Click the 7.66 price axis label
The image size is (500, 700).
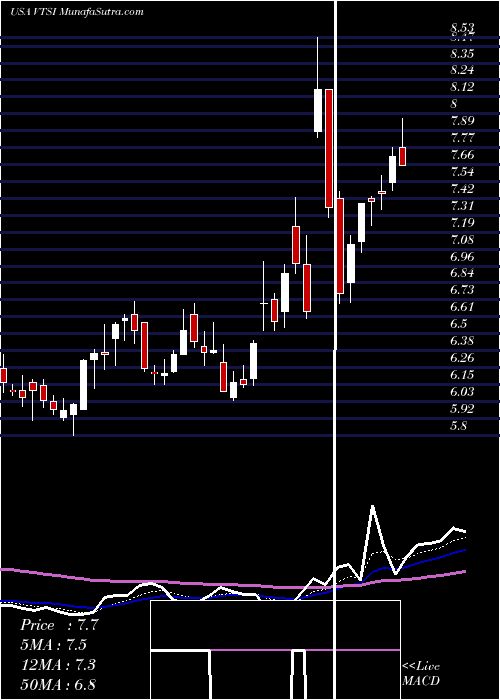pos(462,155)
